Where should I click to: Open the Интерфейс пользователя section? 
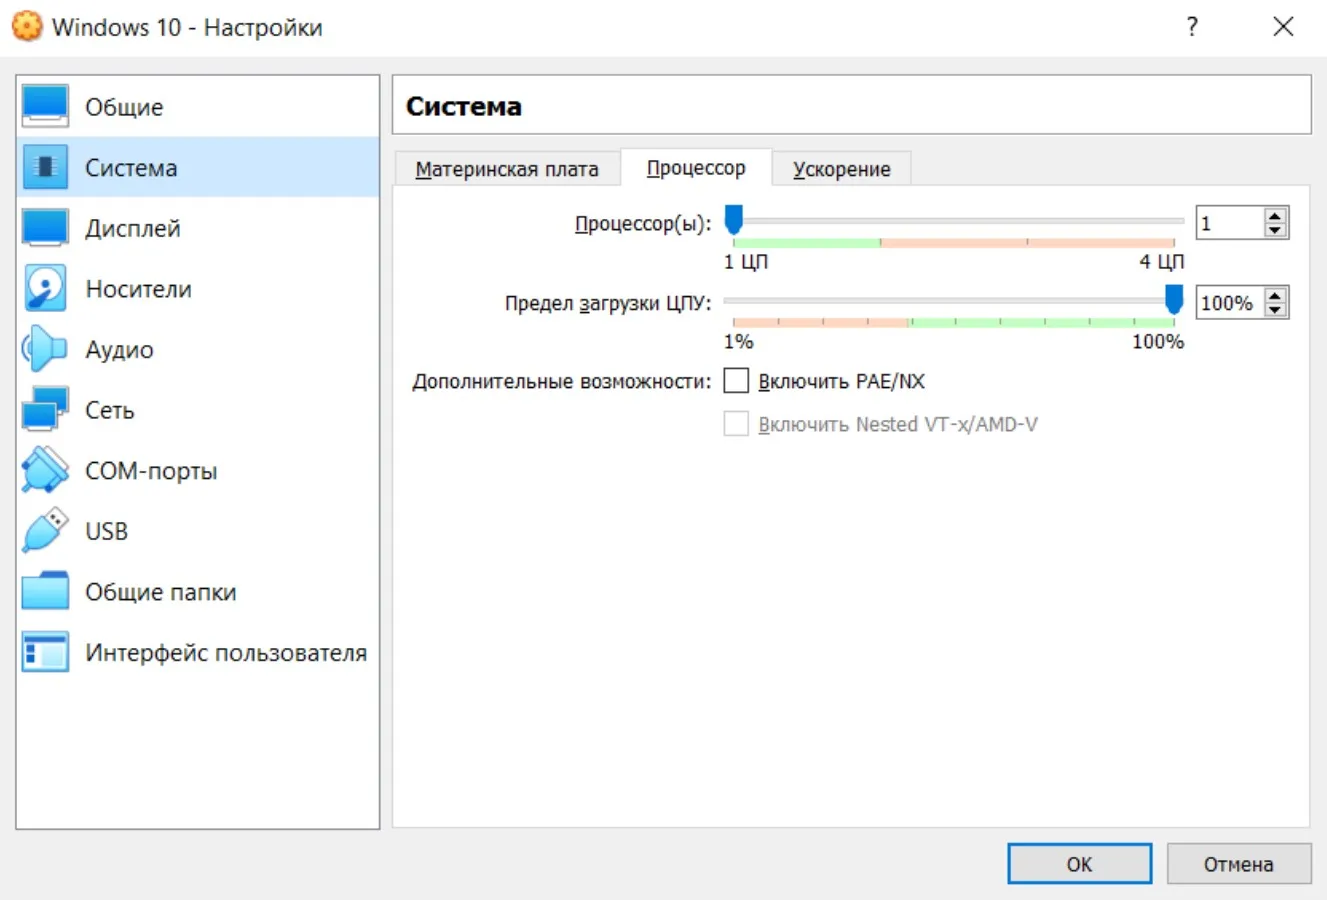(198, 652)
